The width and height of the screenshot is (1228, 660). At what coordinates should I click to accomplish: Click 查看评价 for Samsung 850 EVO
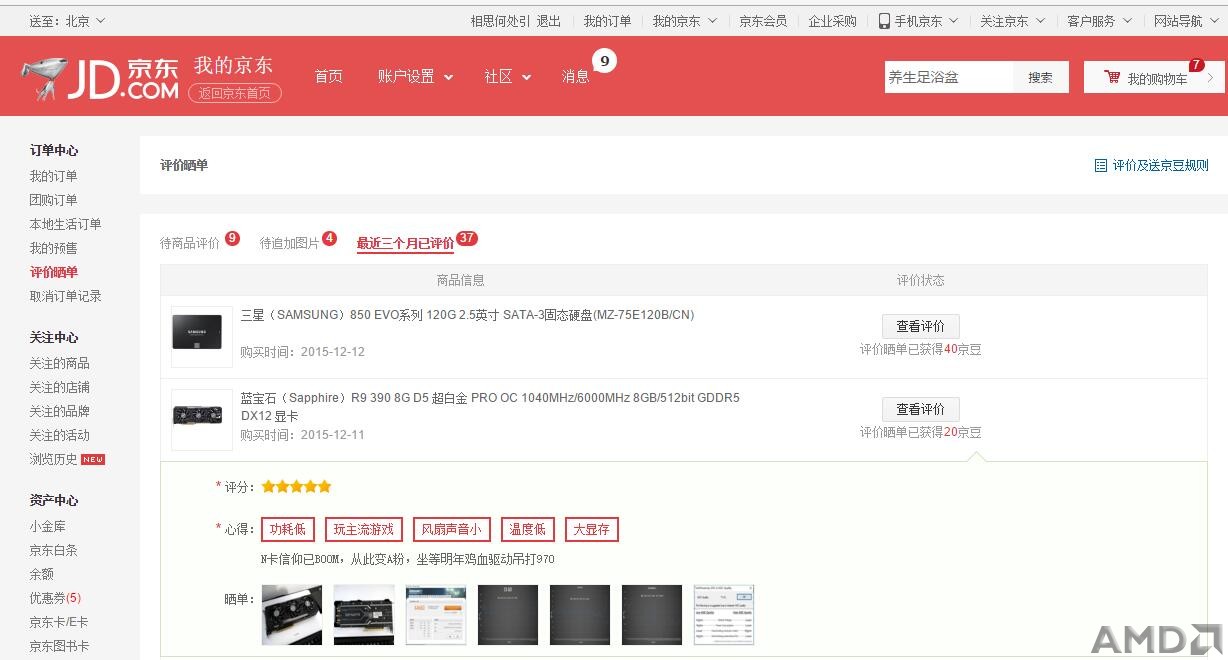[920, 326]
